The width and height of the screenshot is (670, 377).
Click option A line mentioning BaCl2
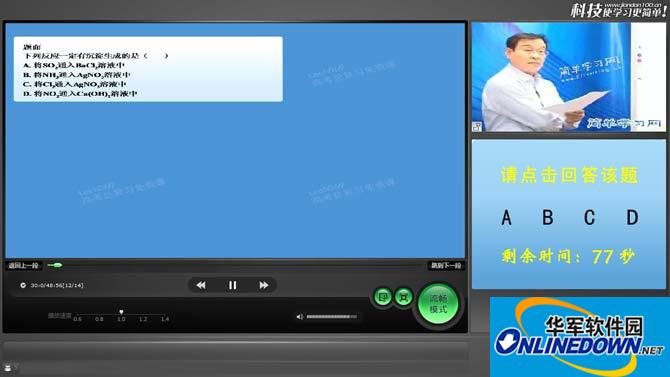point(74,65)
